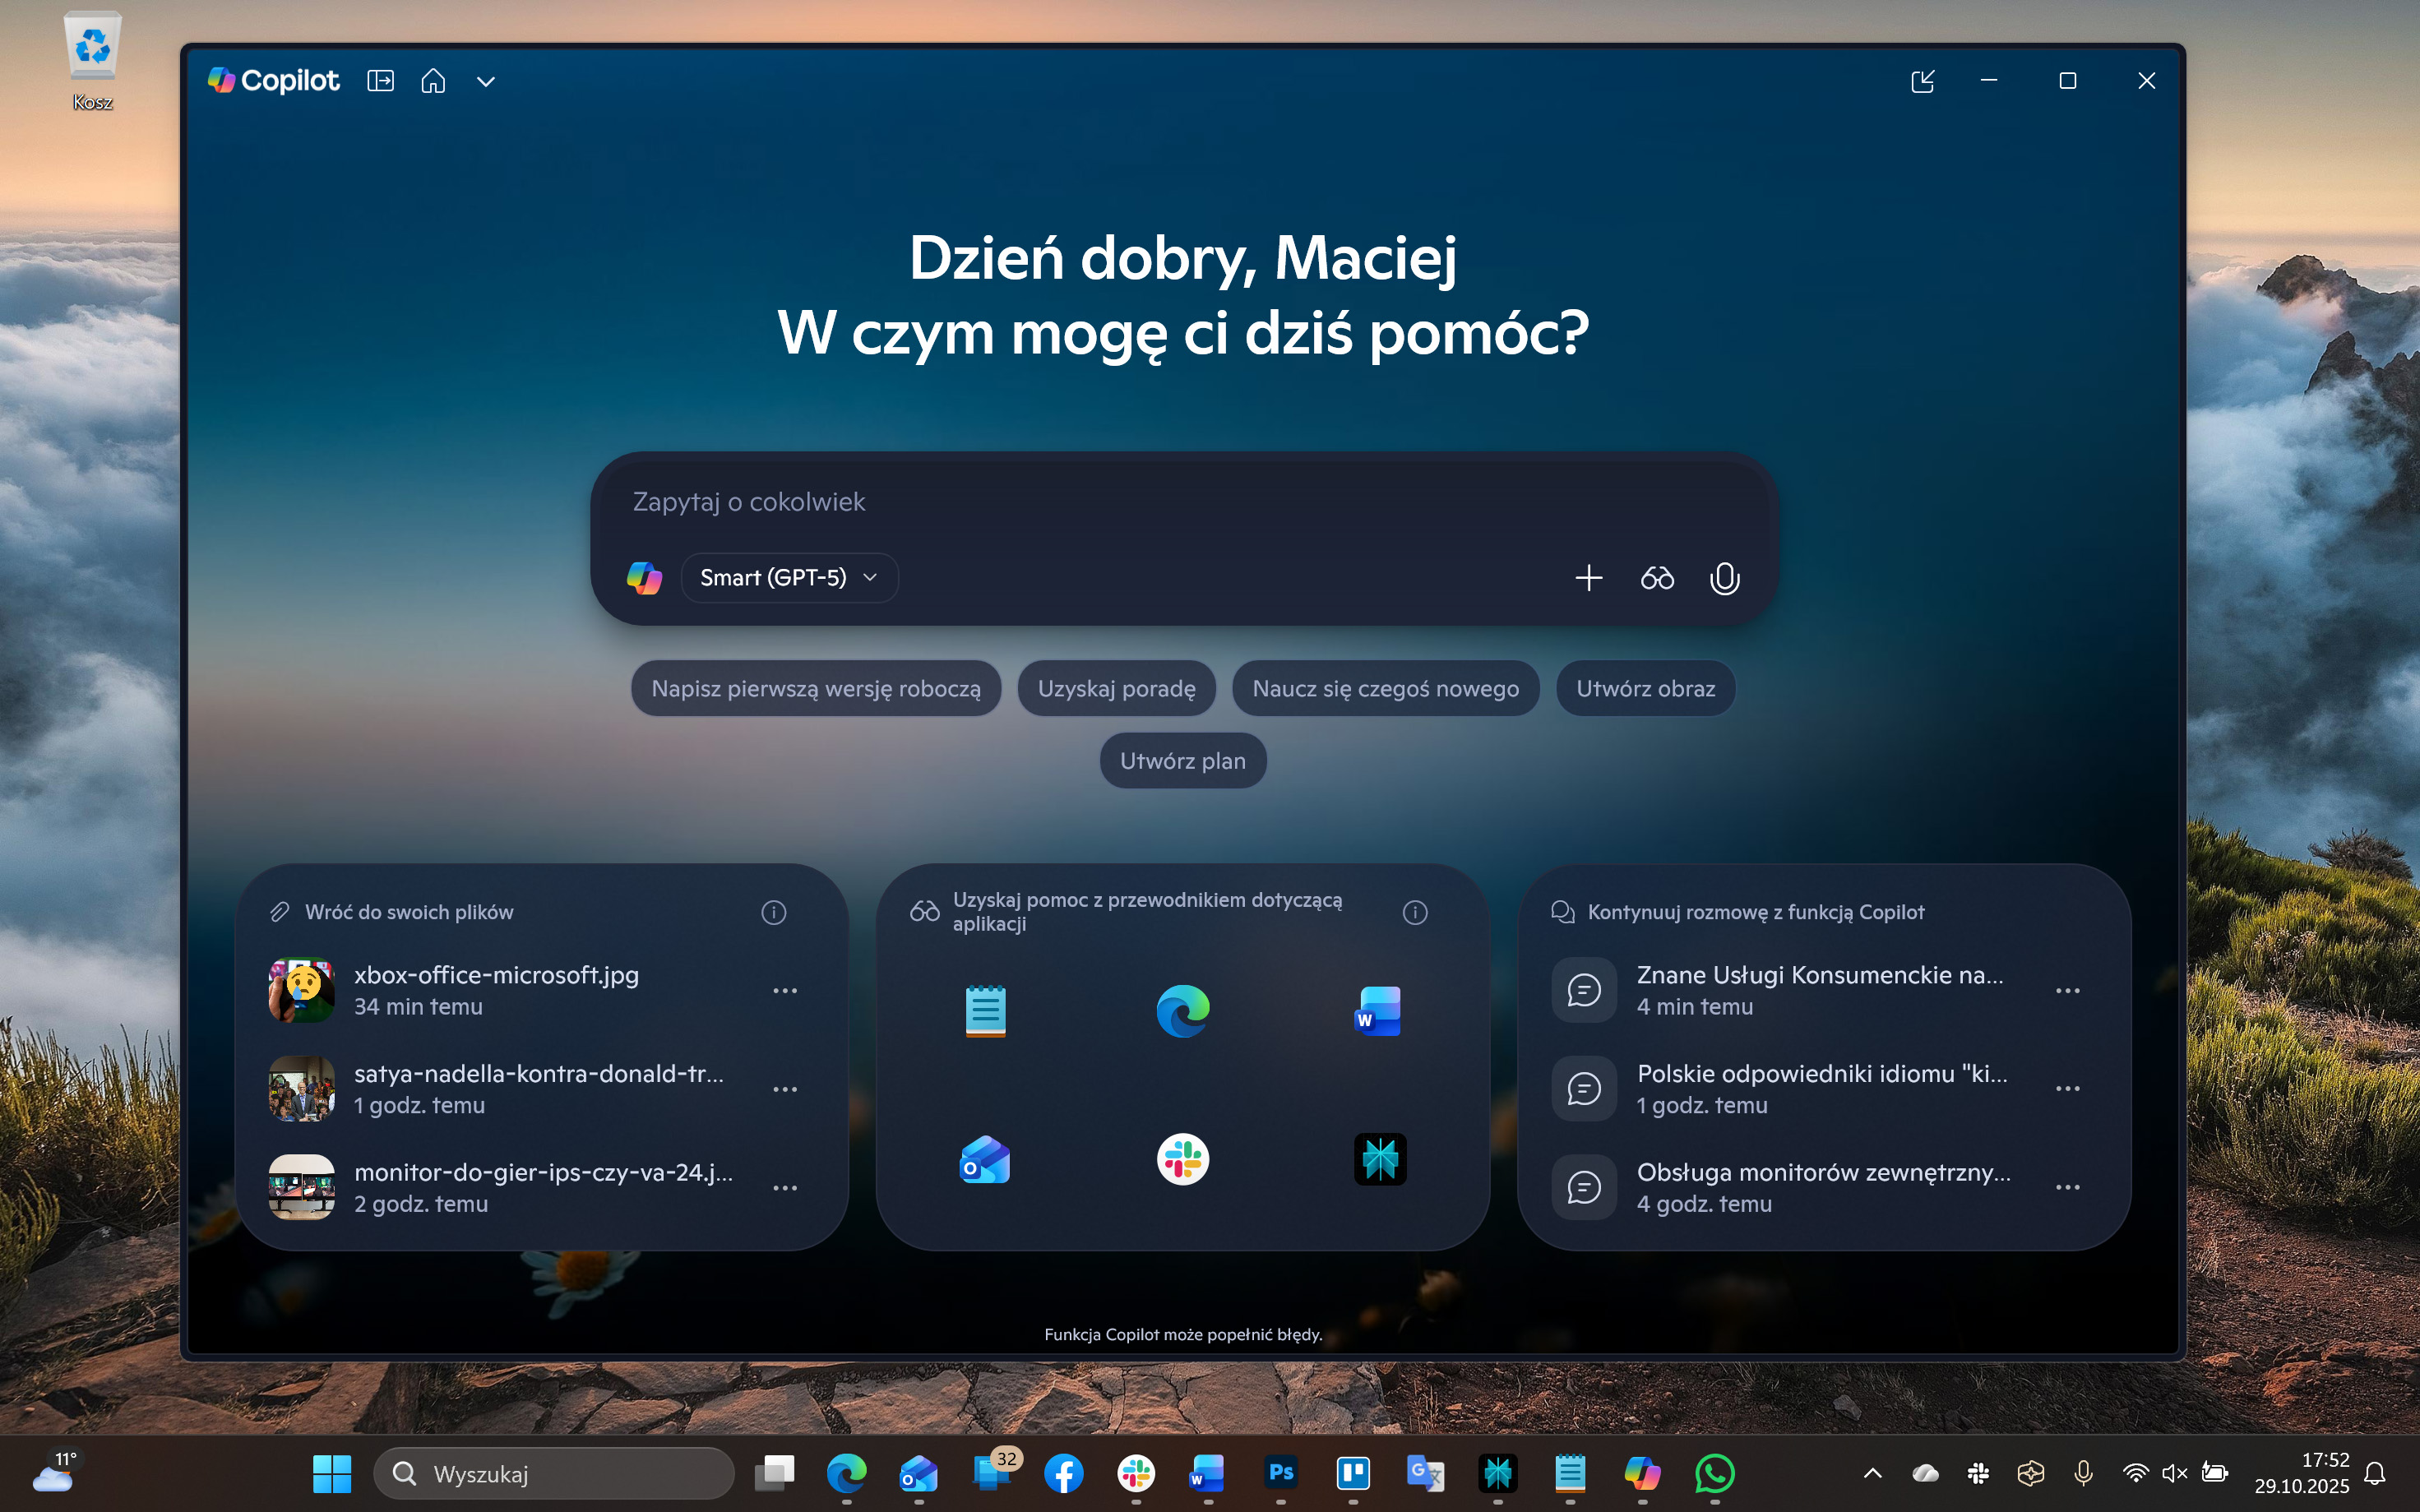The width and height of the screenshot is (2420, 1512).
Task: Open the sidebar panel toggle icon
Action: coord(380,81)
